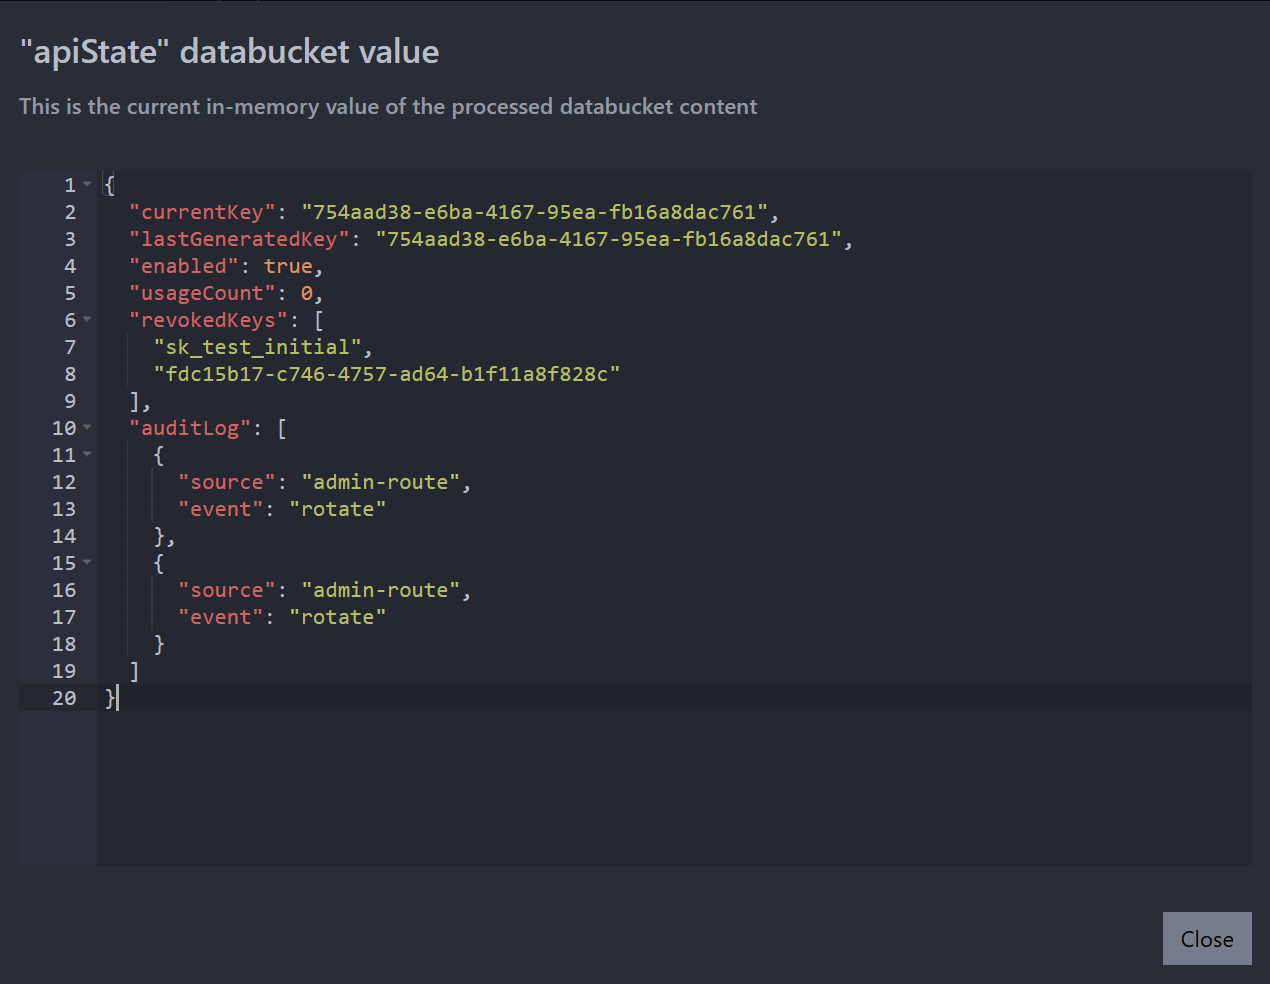Collapse the revokedKeys array fold arrow
Image resolution: width=1270 pixels, height=984 pixels.
(x=87, y=319)
